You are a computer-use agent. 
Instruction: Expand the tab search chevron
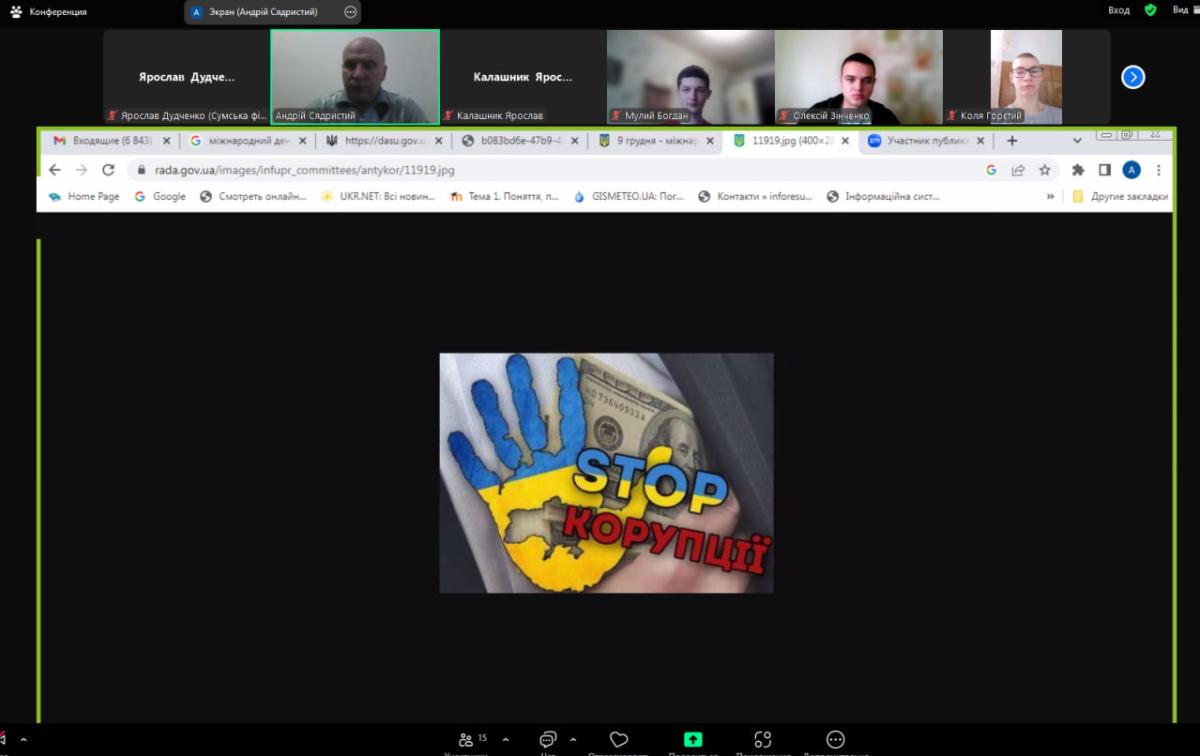pyautogui.click(x=1077, y=141)
